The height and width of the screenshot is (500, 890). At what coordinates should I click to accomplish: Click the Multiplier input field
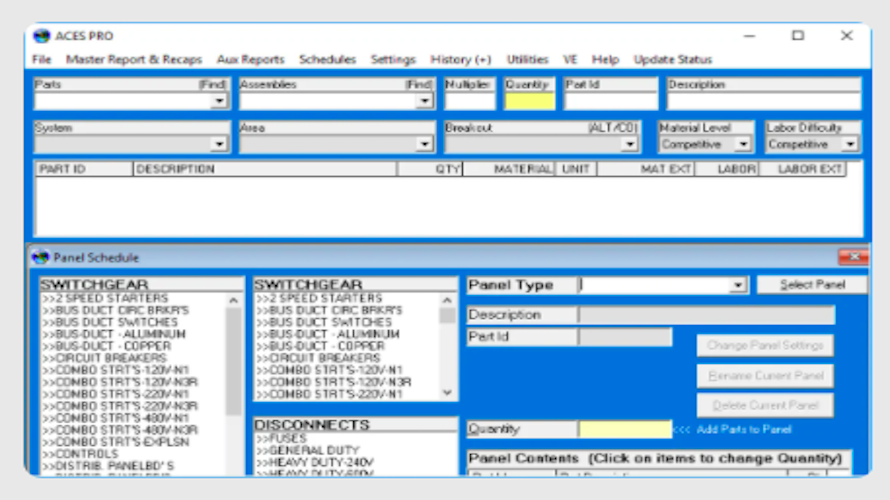point(469,102)
